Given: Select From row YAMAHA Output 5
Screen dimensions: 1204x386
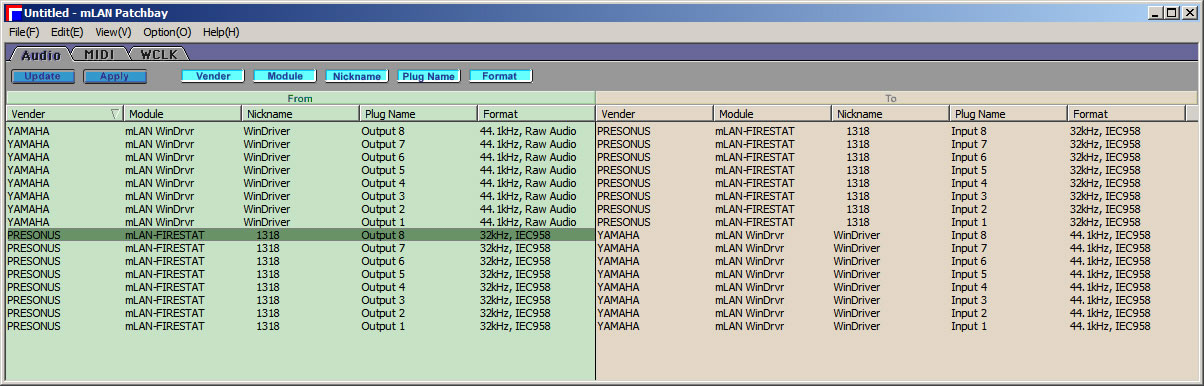Looking at the screenshot, I should [x=300, y=170].
